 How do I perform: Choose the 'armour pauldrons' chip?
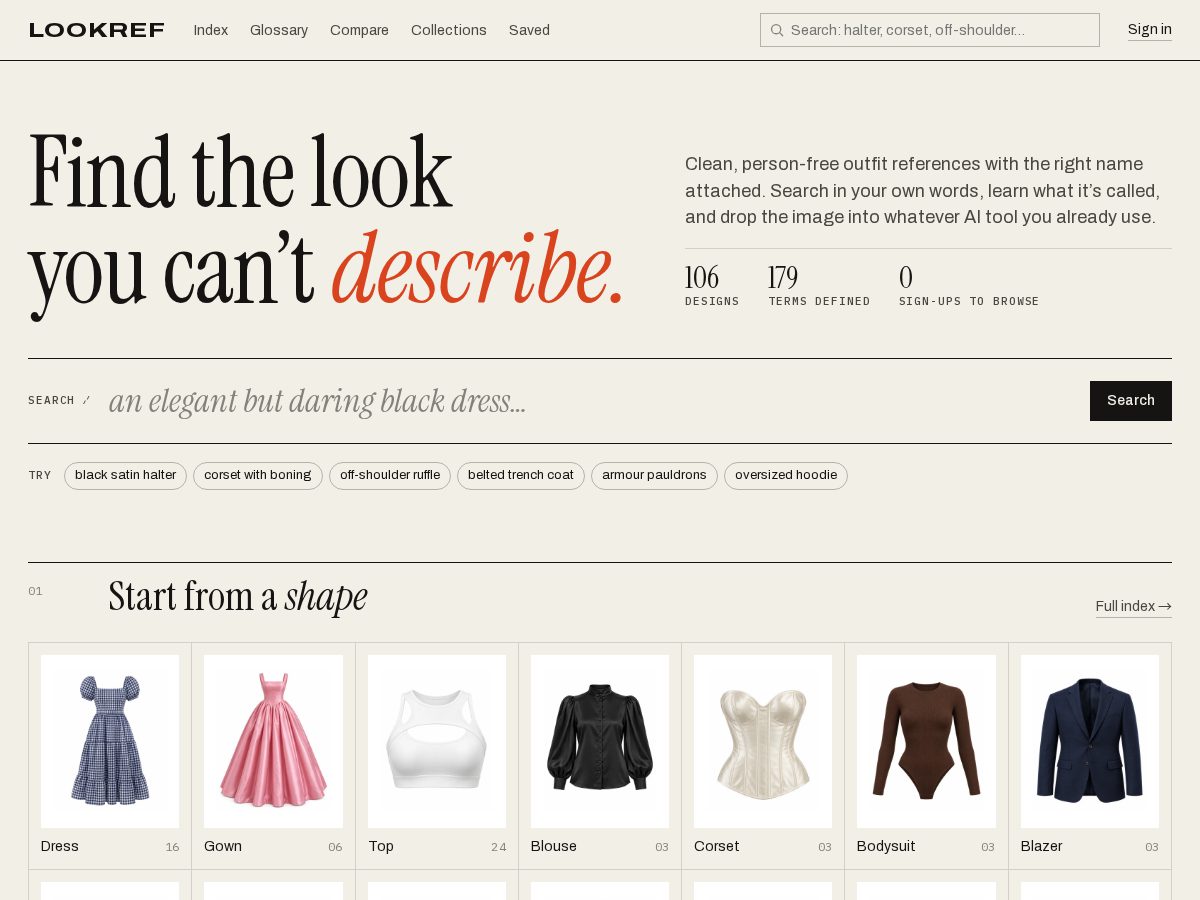click(x=654, y=476)
